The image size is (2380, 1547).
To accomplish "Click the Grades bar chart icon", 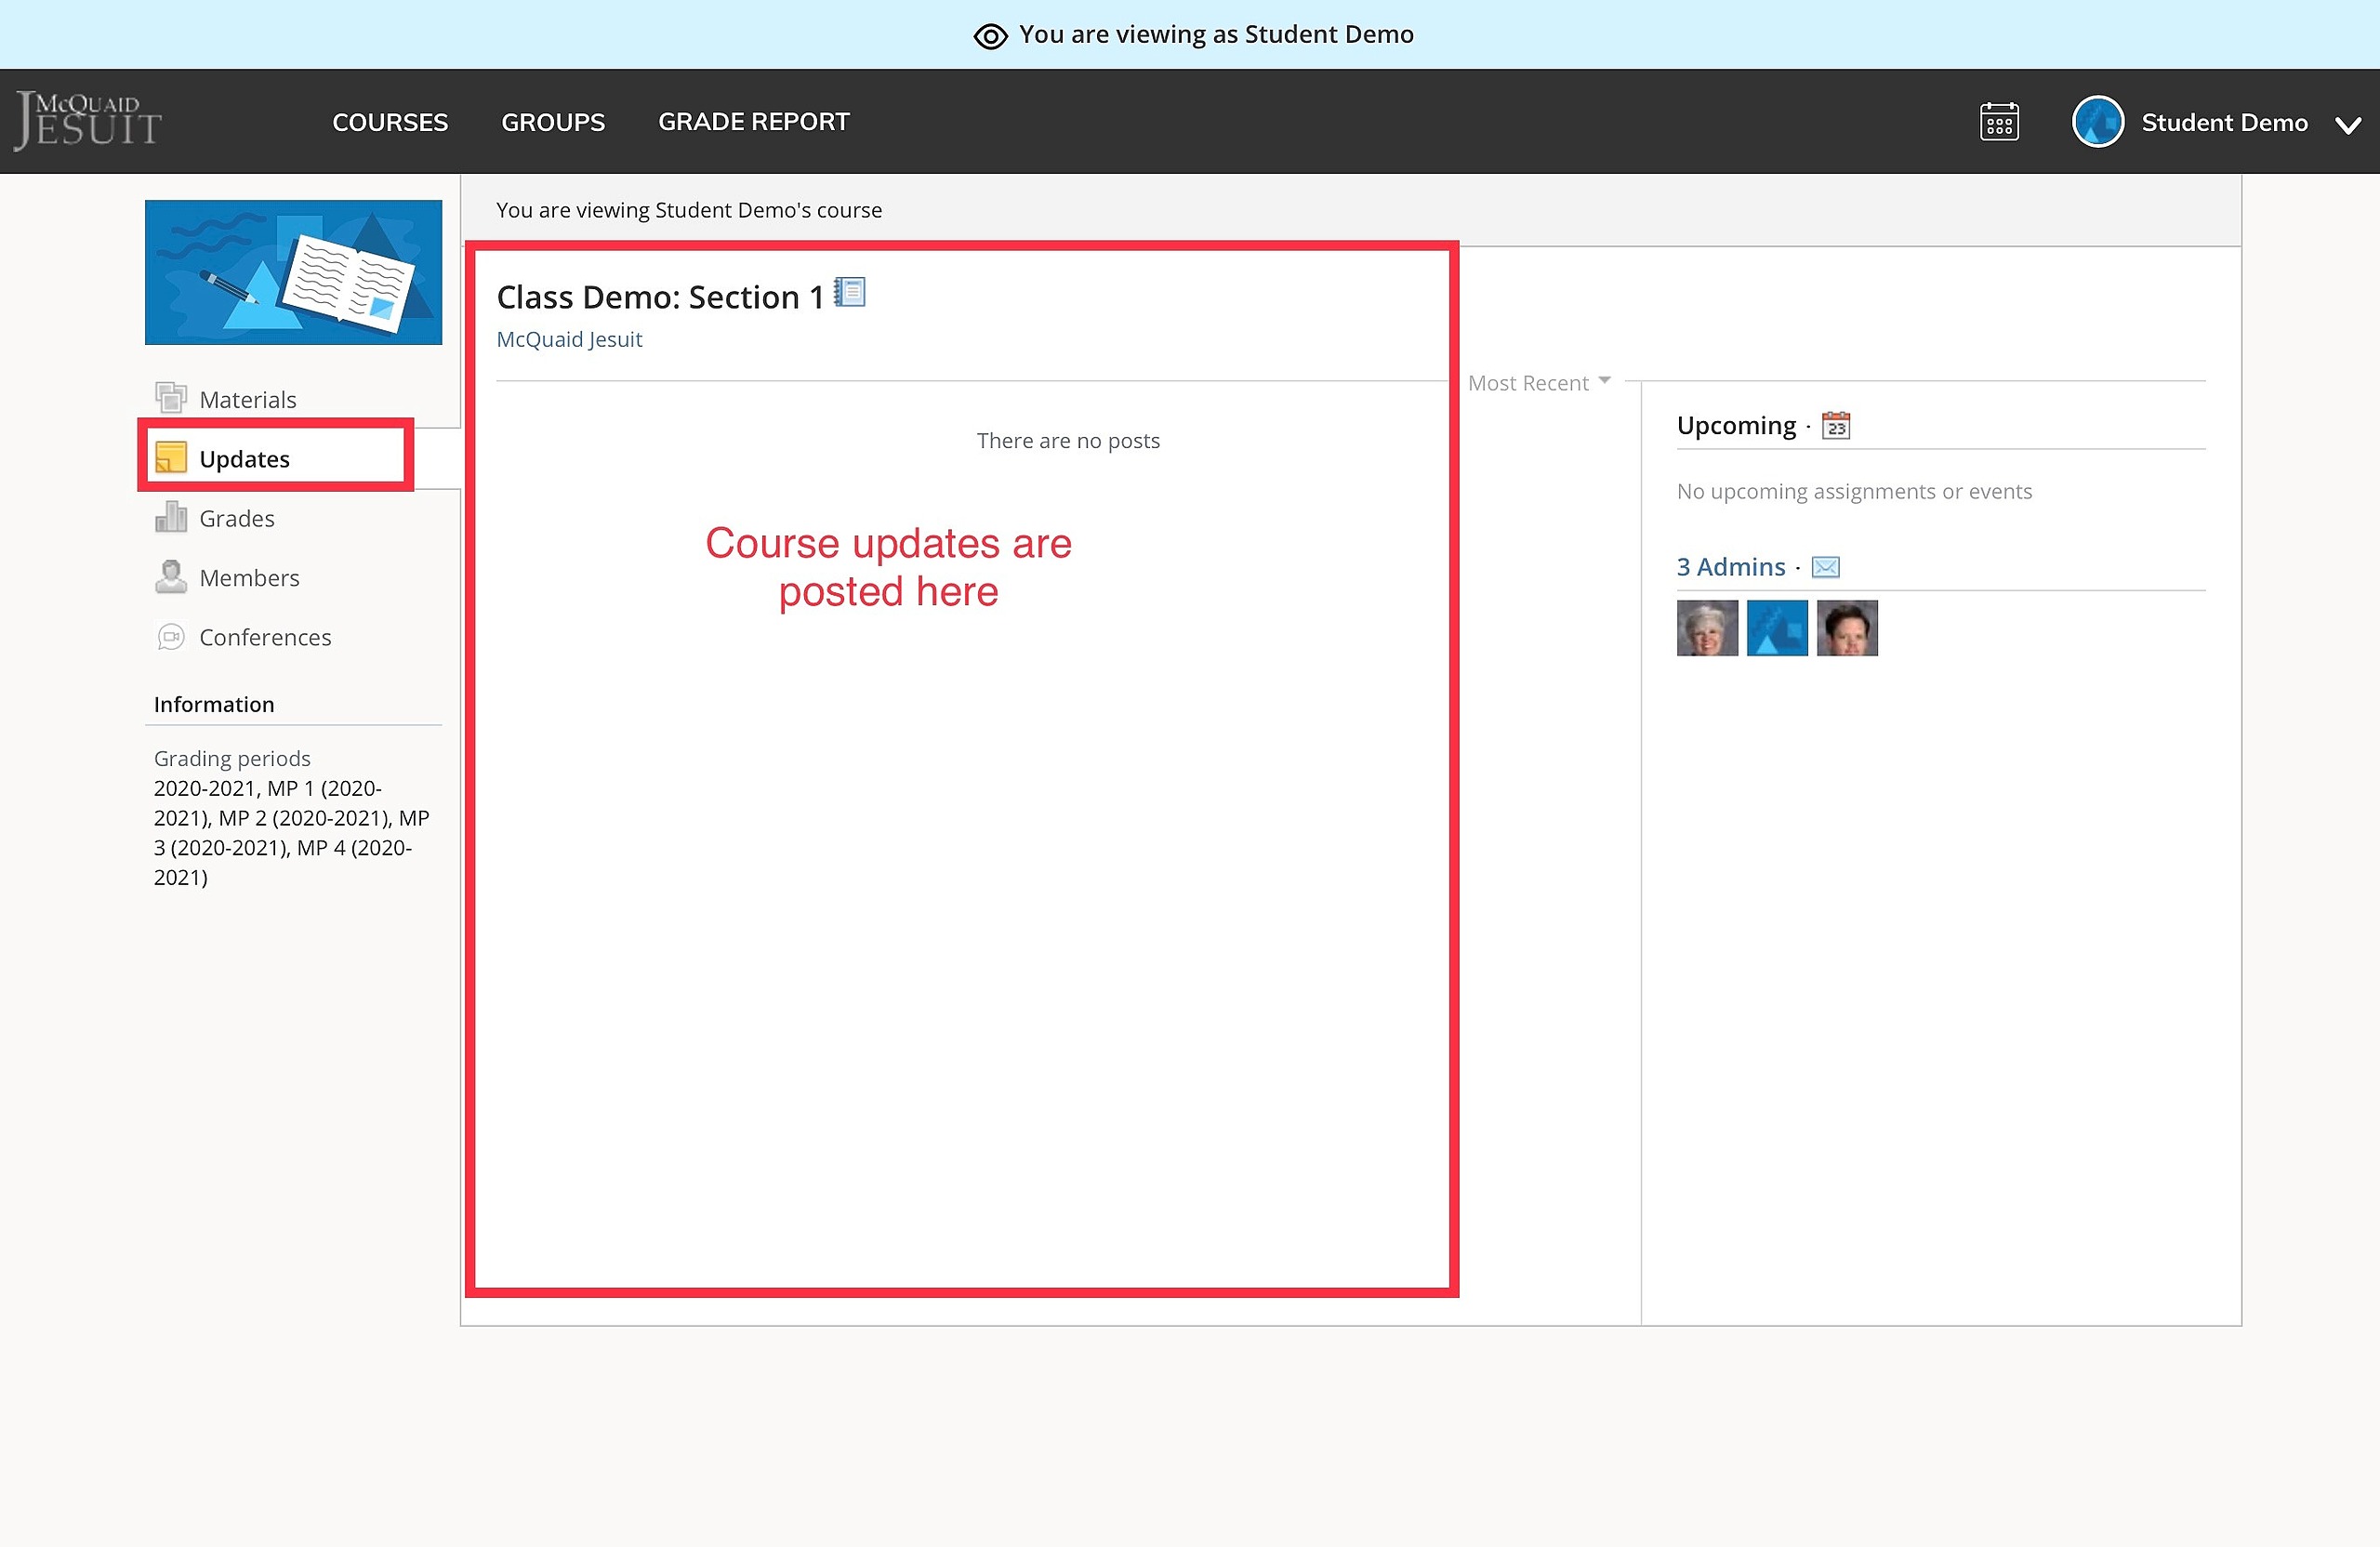I will (x=171, y=517).
